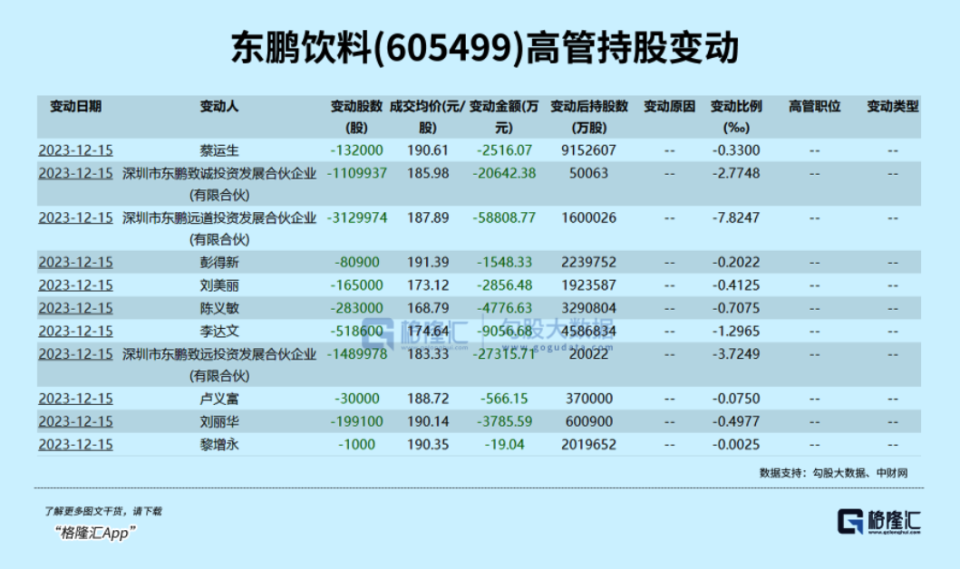The height and width of the screenshot is (569, 960).
Task: Select the name 卢义富
Action: coord(219,399)
